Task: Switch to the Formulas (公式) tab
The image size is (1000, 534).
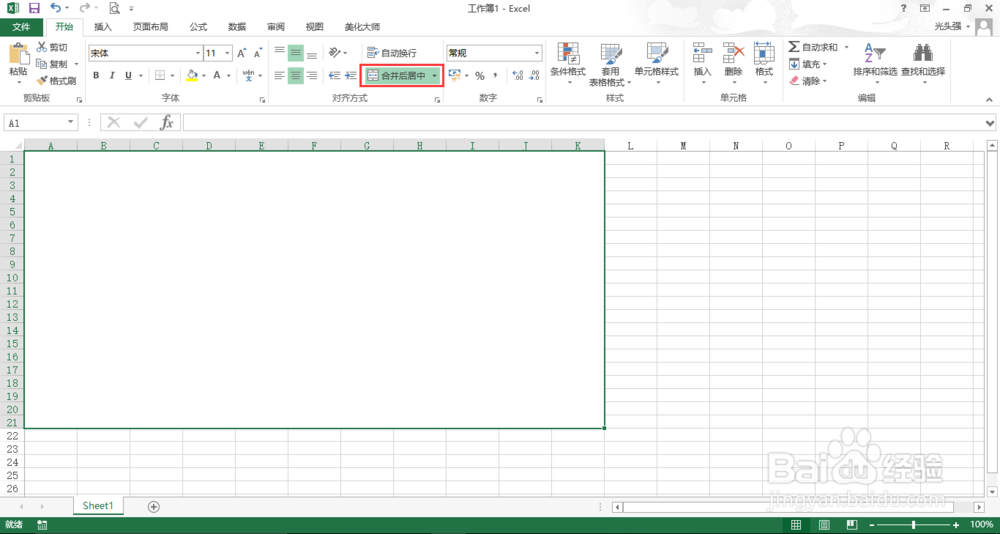Action: tap(198, 27)
